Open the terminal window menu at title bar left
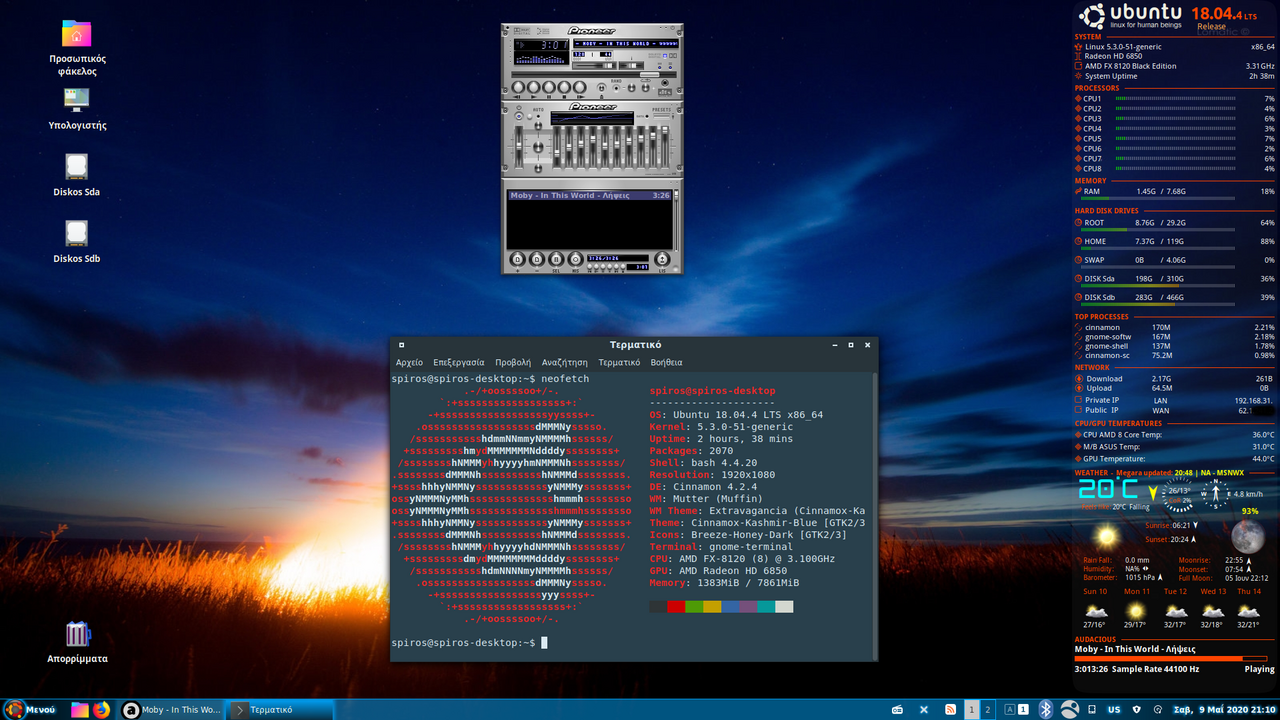This screenshot has height=720, width=1280. coord(401,345)
